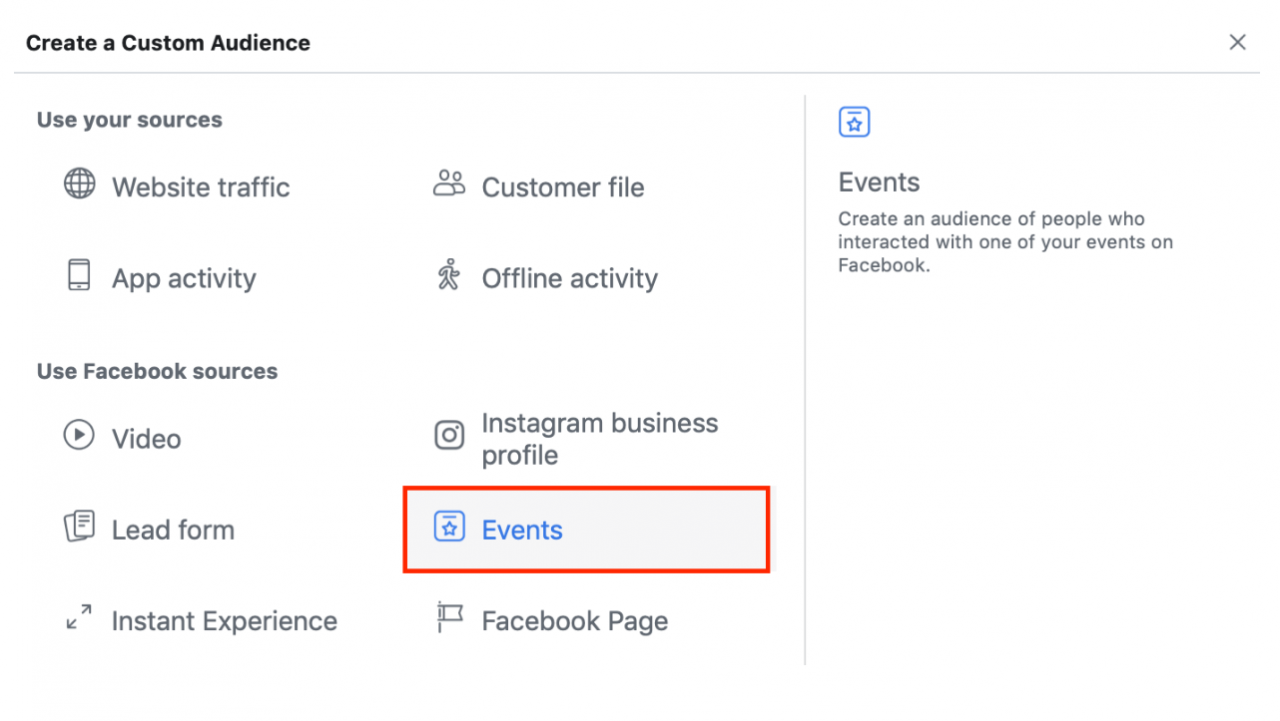Select the App activity option text
This screenshot has height=721, width=1280.
(184, 279)
